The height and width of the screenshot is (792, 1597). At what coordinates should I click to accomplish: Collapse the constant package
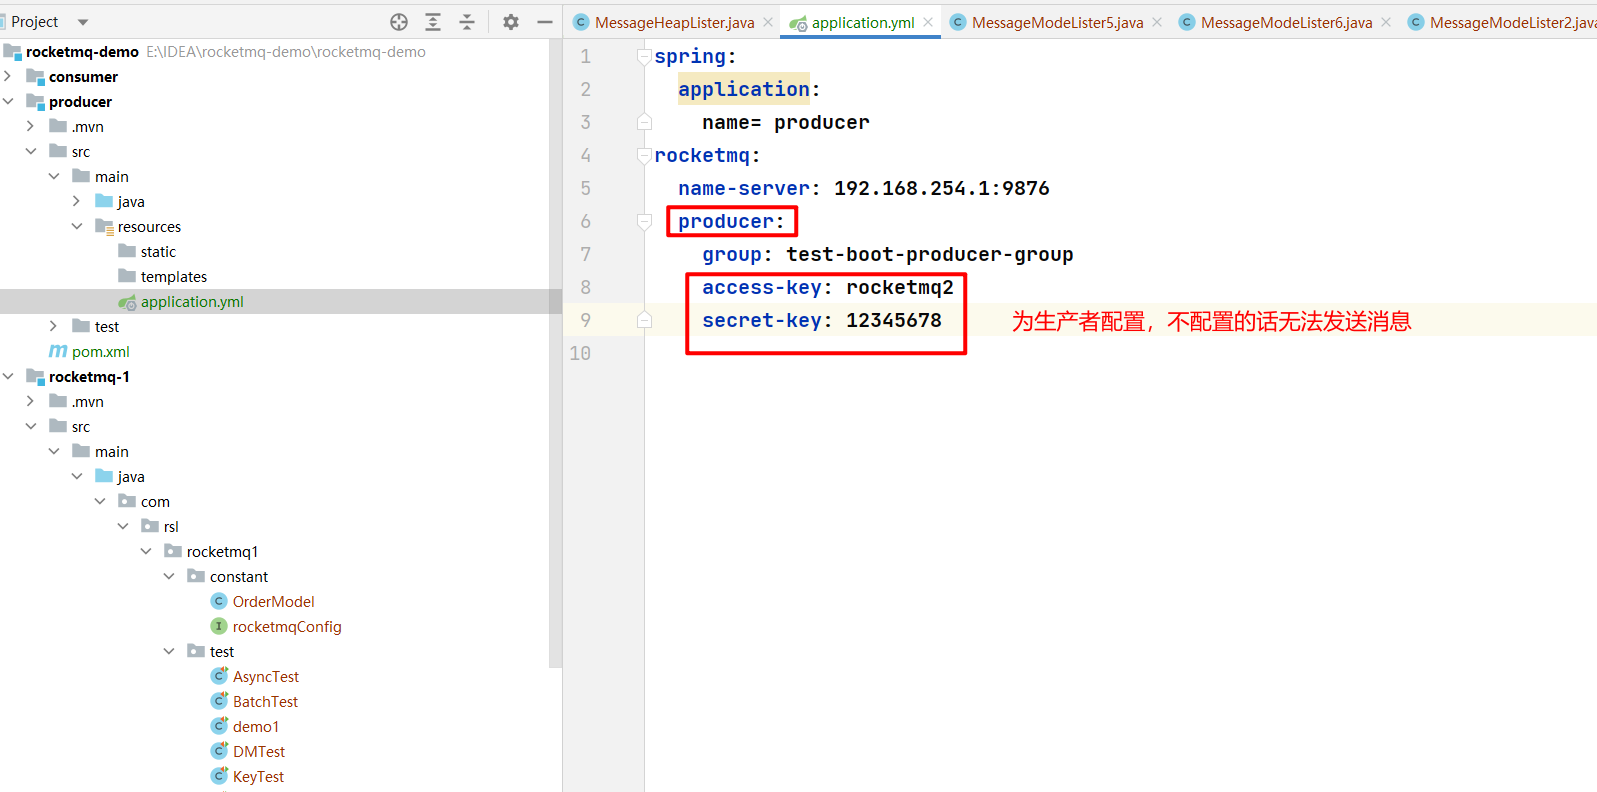(168, 576)
